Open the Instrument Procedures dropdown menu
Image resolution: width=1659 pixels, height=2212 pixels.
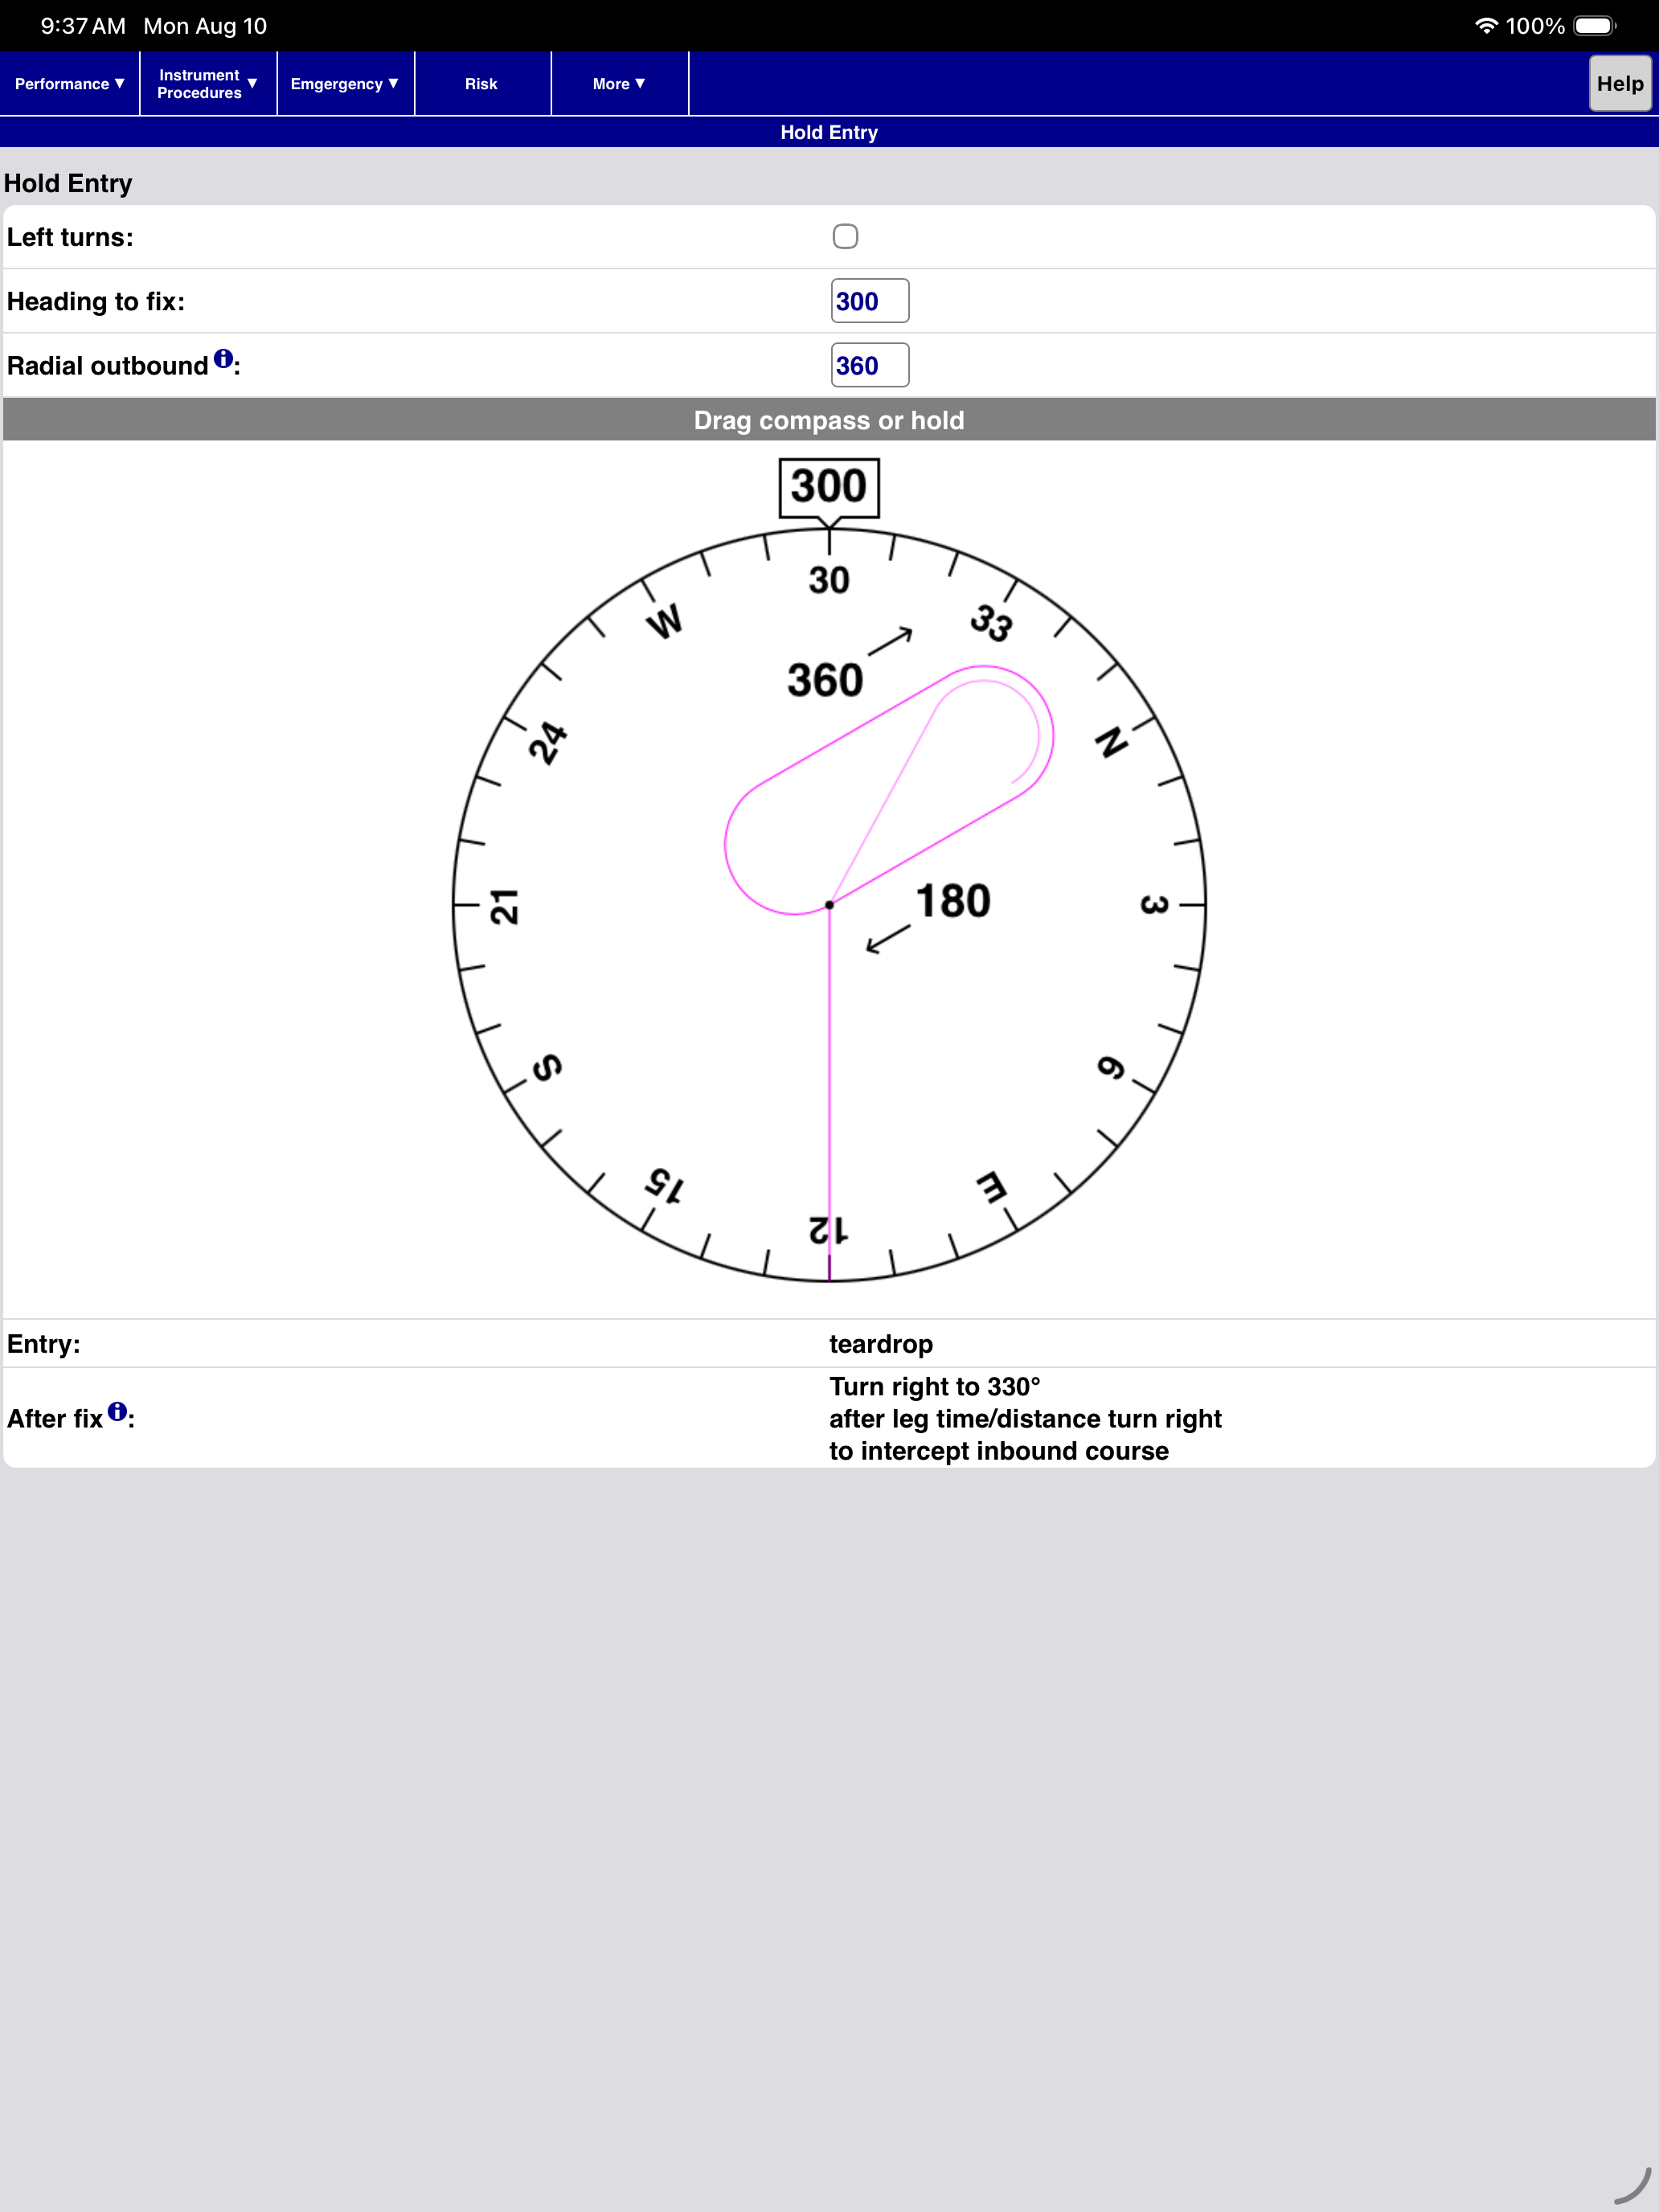(208, 84)
